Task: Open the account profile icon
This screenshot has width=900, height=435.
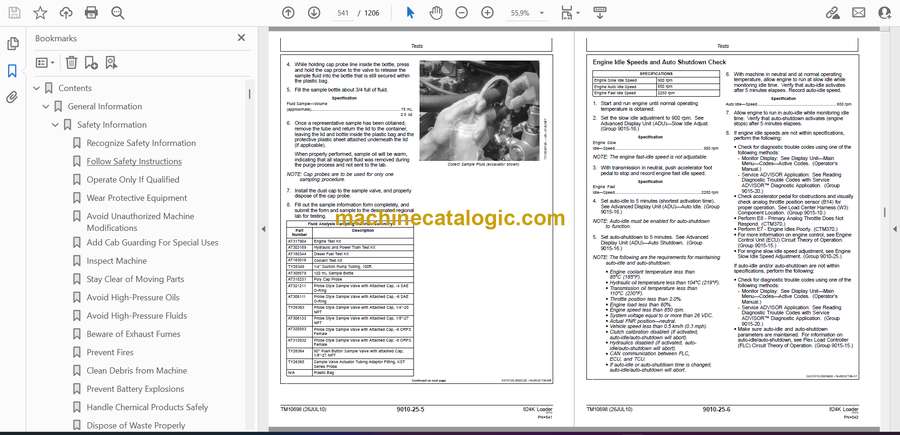Action: pos(885,13)
